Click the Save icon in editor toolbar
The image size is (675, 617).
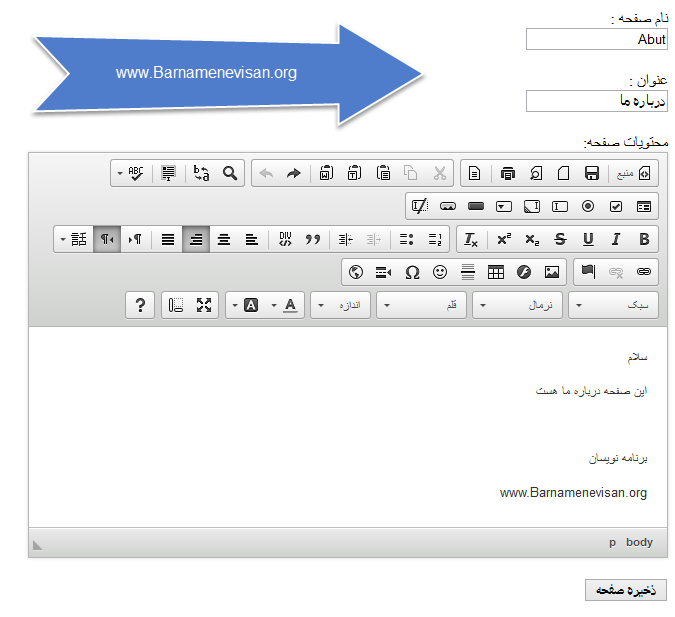coord(592,173)
